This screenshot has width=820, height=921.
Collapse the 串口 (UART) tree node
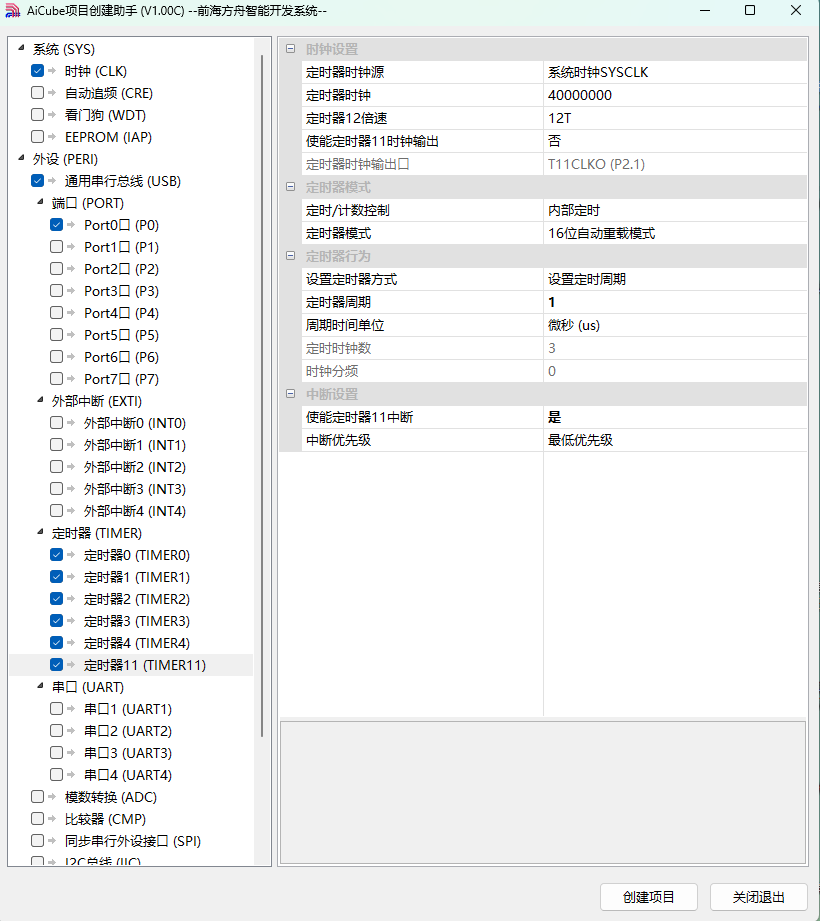tap(40, 685)
